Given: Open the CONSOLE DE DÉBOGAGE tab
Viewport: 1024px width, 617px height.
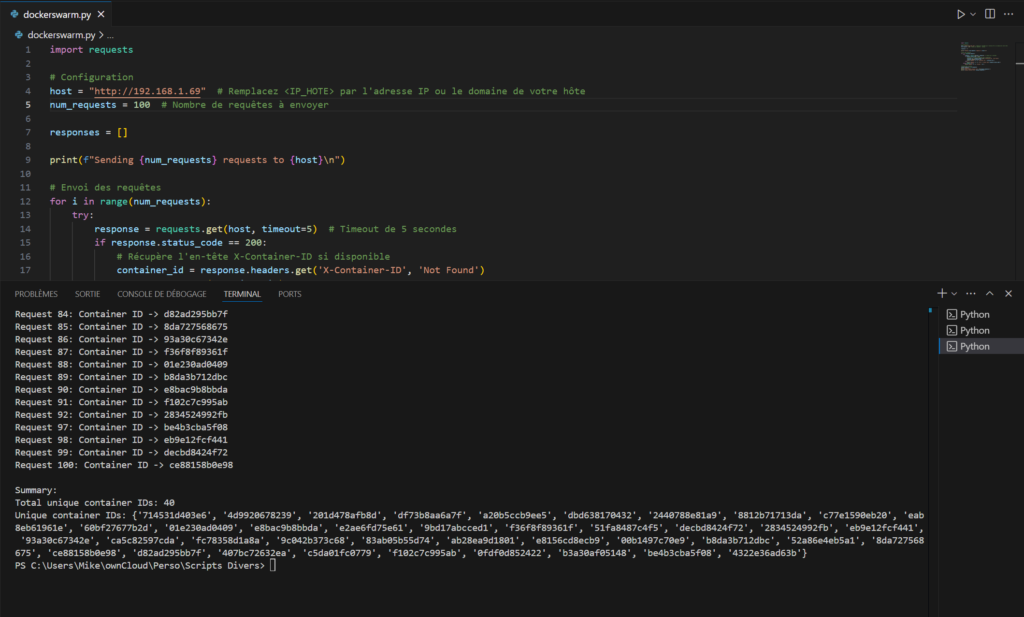Looking at the screenshot, I should (161, 294).
